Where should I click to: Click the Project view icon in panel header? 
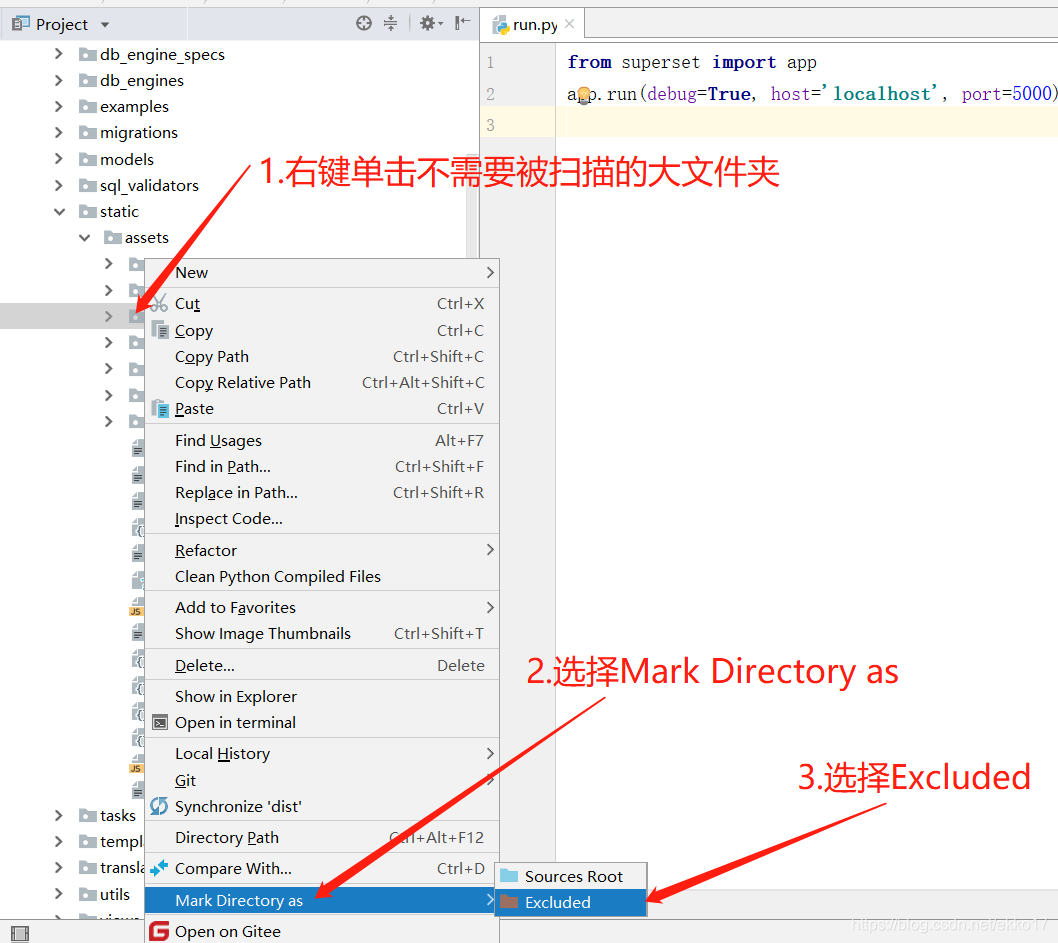tap(20, 24)
